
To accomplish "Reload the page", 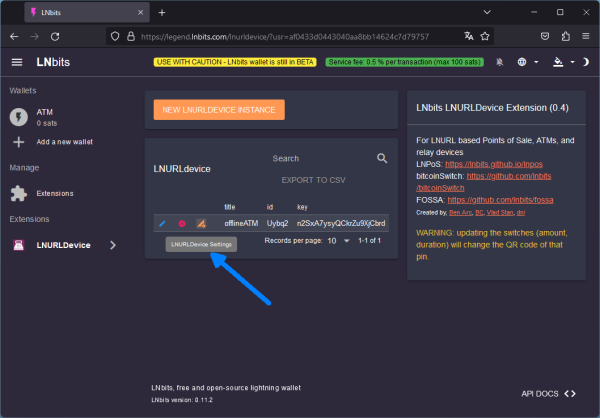I will point(55,36).
